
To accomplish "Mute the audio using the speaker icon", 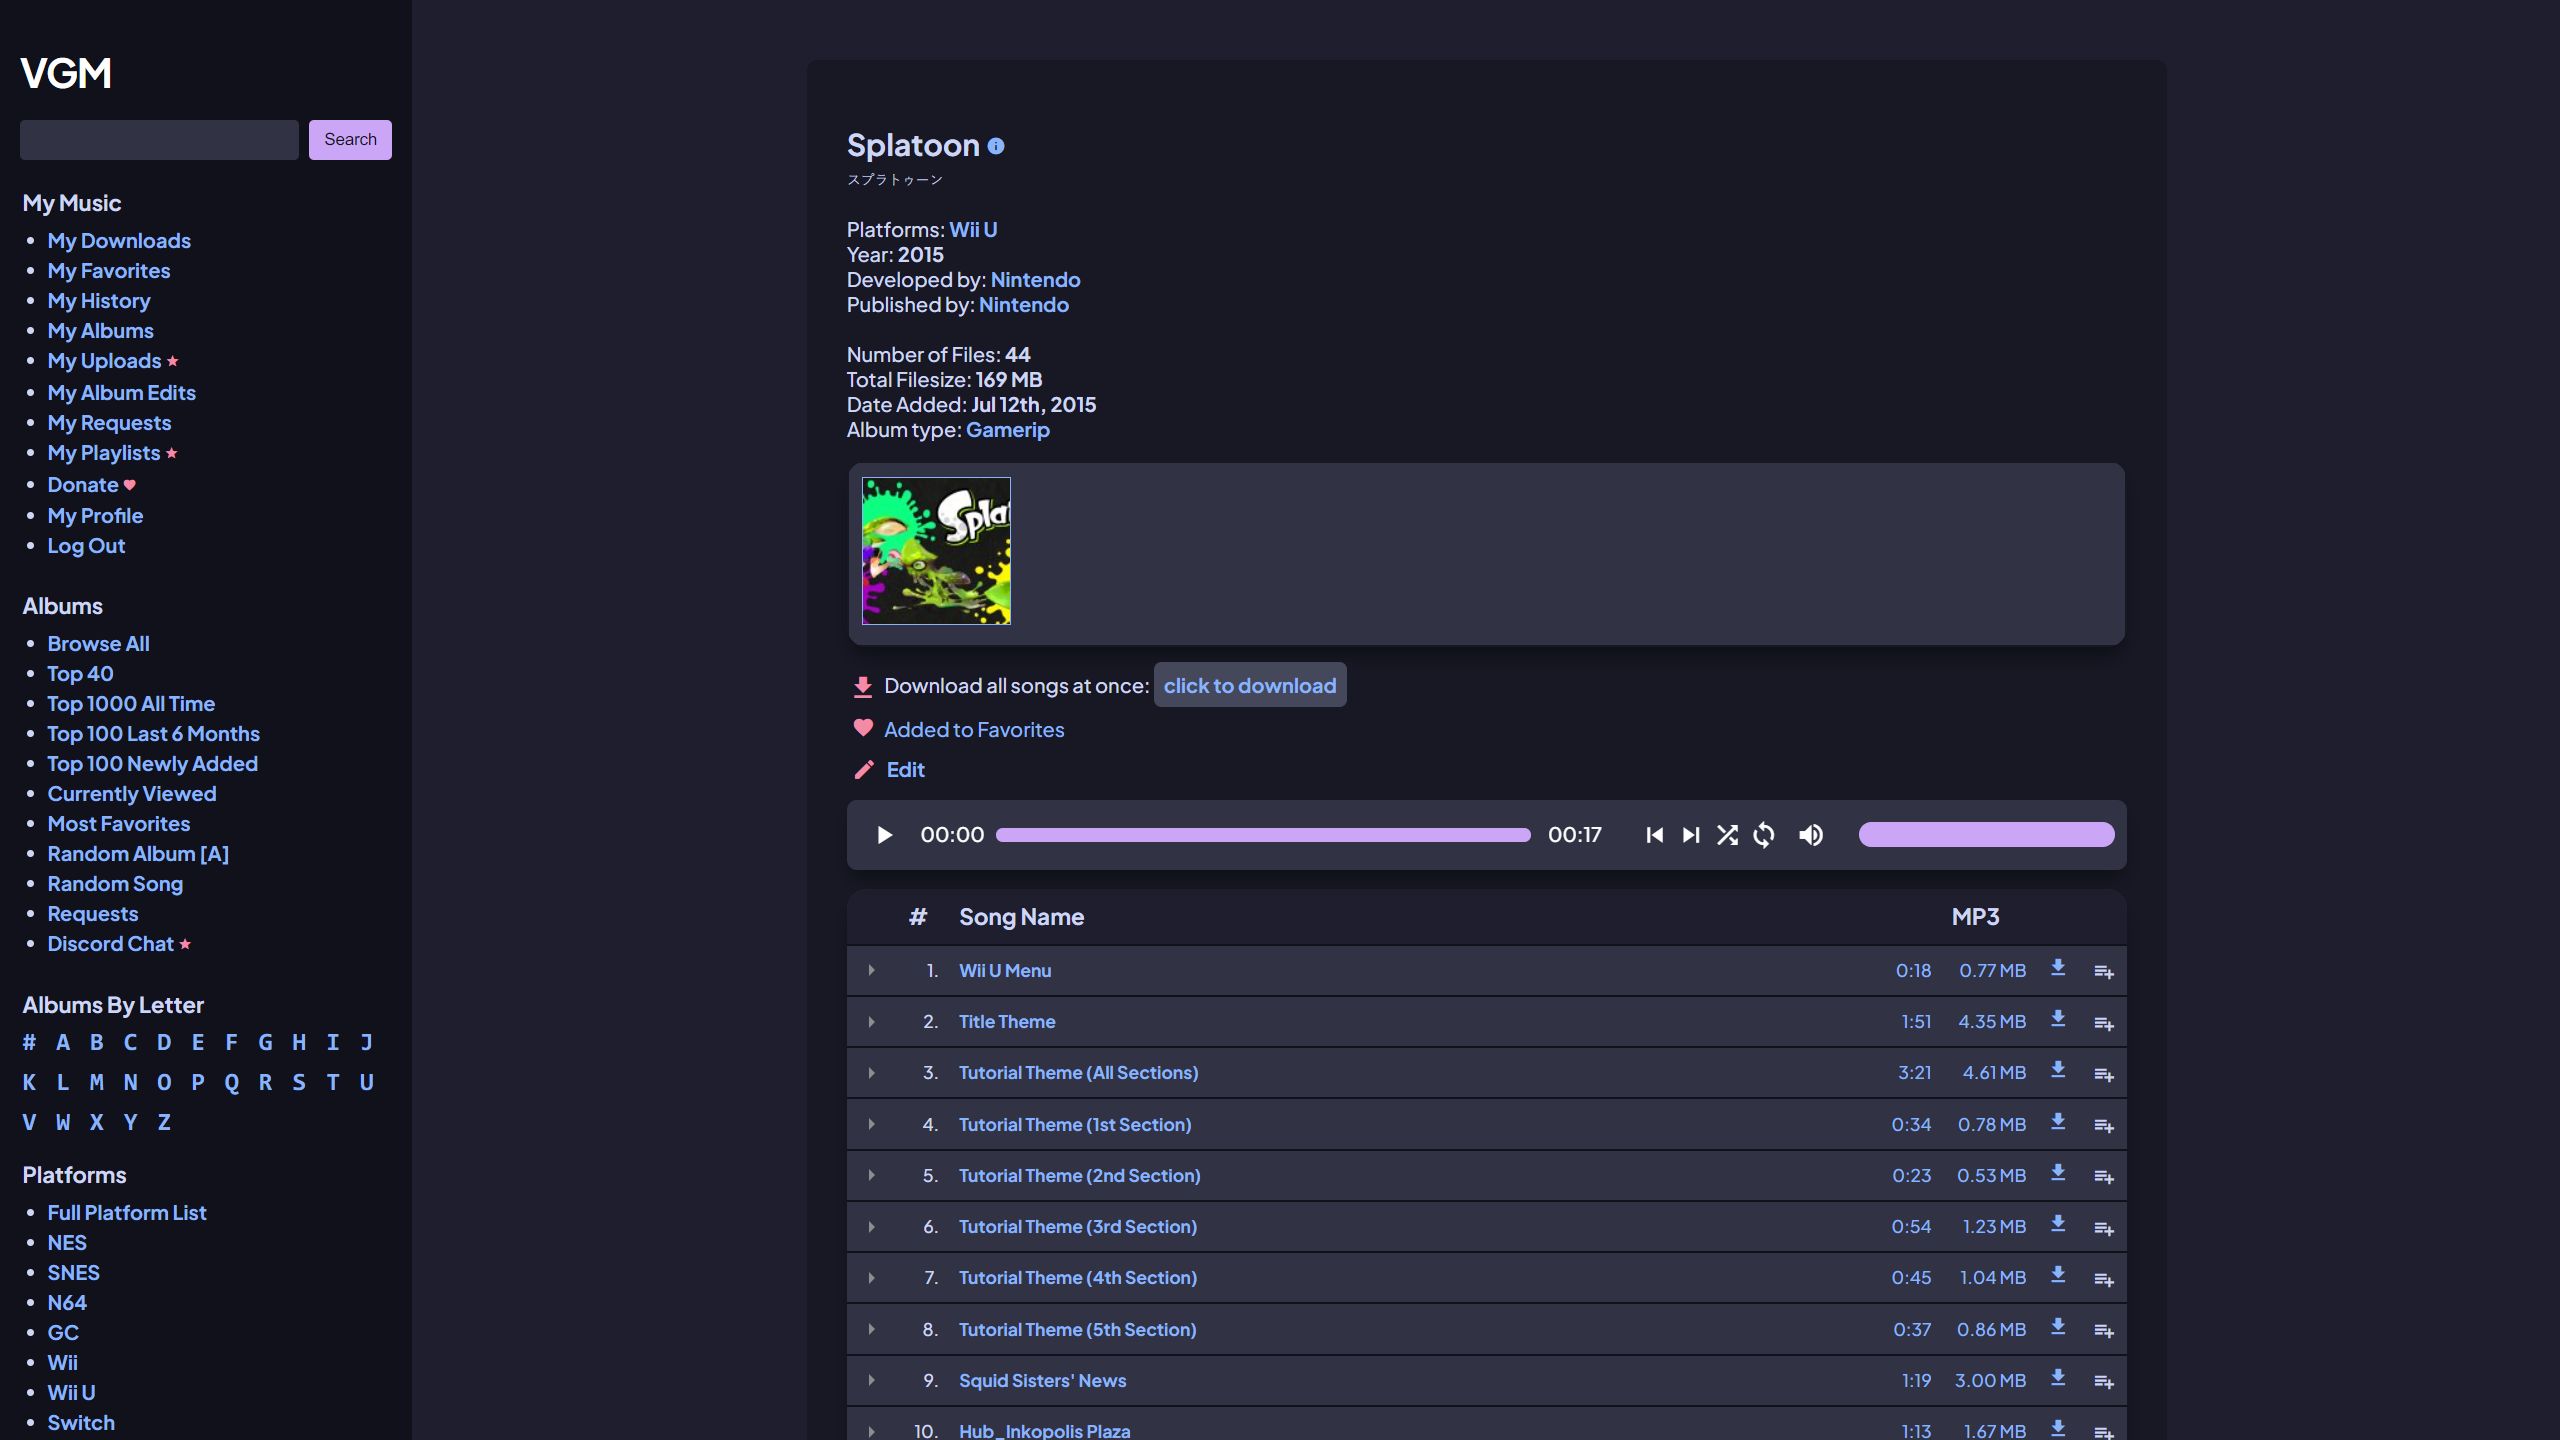I will tap(1813, 833).
